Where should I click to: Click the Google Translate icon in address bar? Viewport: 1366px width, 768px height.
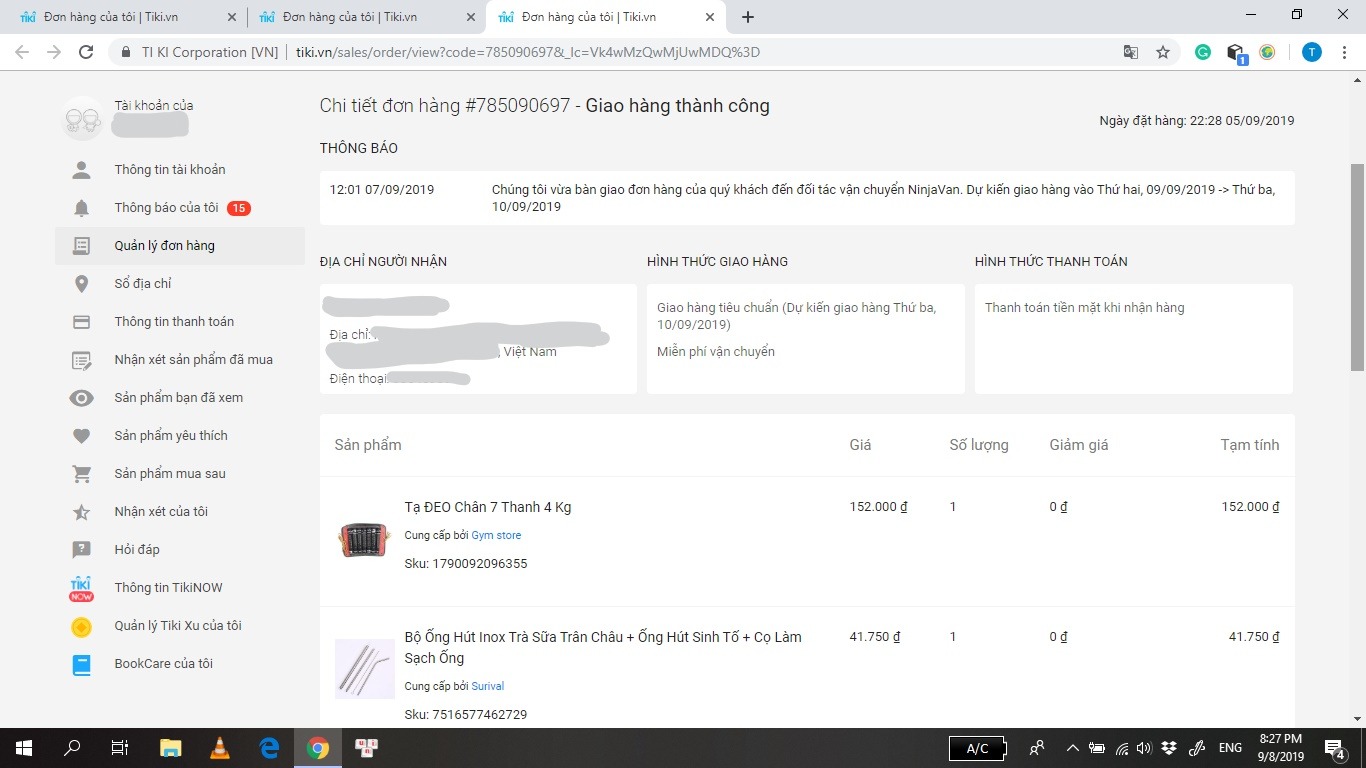coord(1131,52)
